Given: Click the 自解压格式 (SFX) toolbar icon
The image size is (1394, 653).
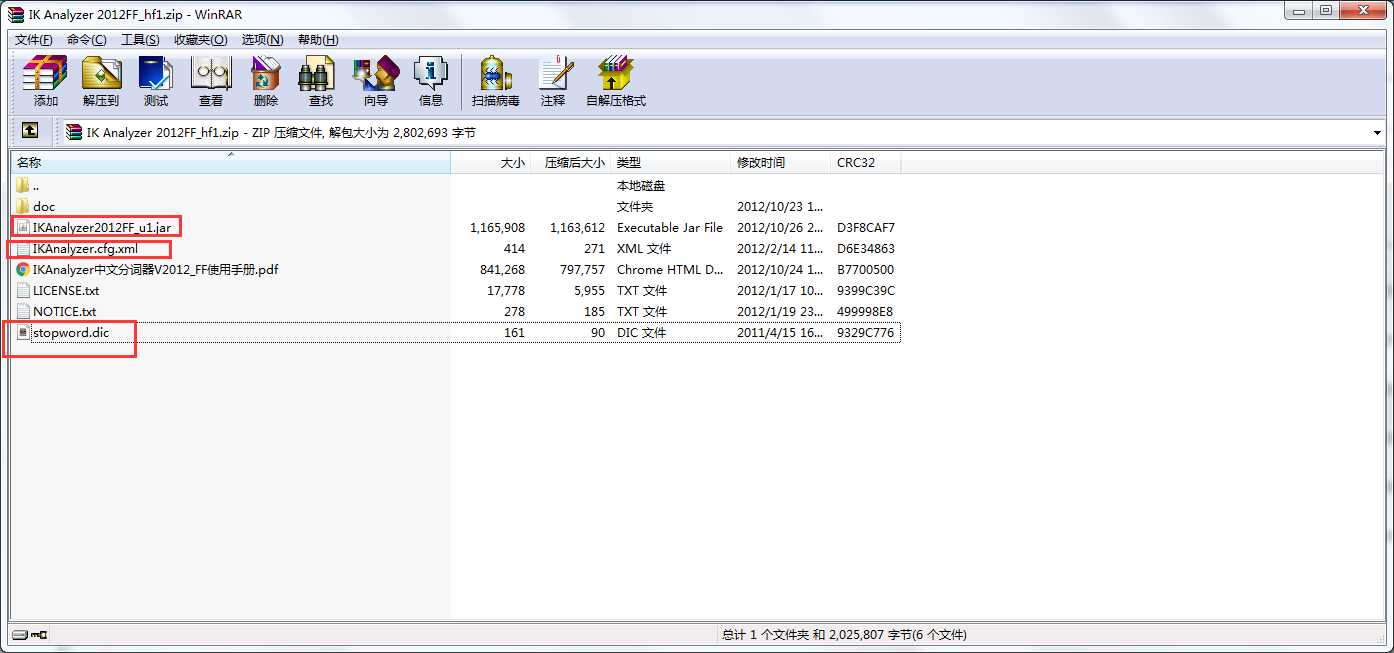Looking at the screenshot, I should tap(616, 74).
